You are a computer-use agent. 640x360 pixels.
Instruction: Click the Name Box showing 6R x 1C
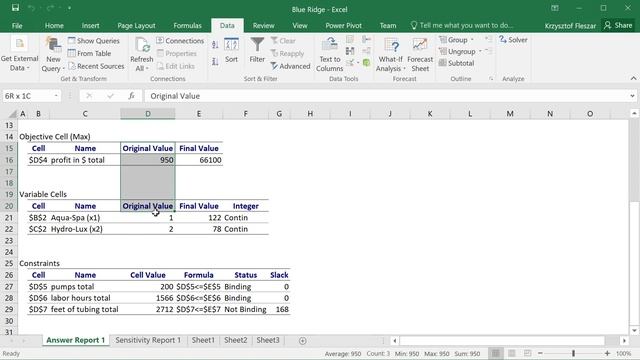28,96
